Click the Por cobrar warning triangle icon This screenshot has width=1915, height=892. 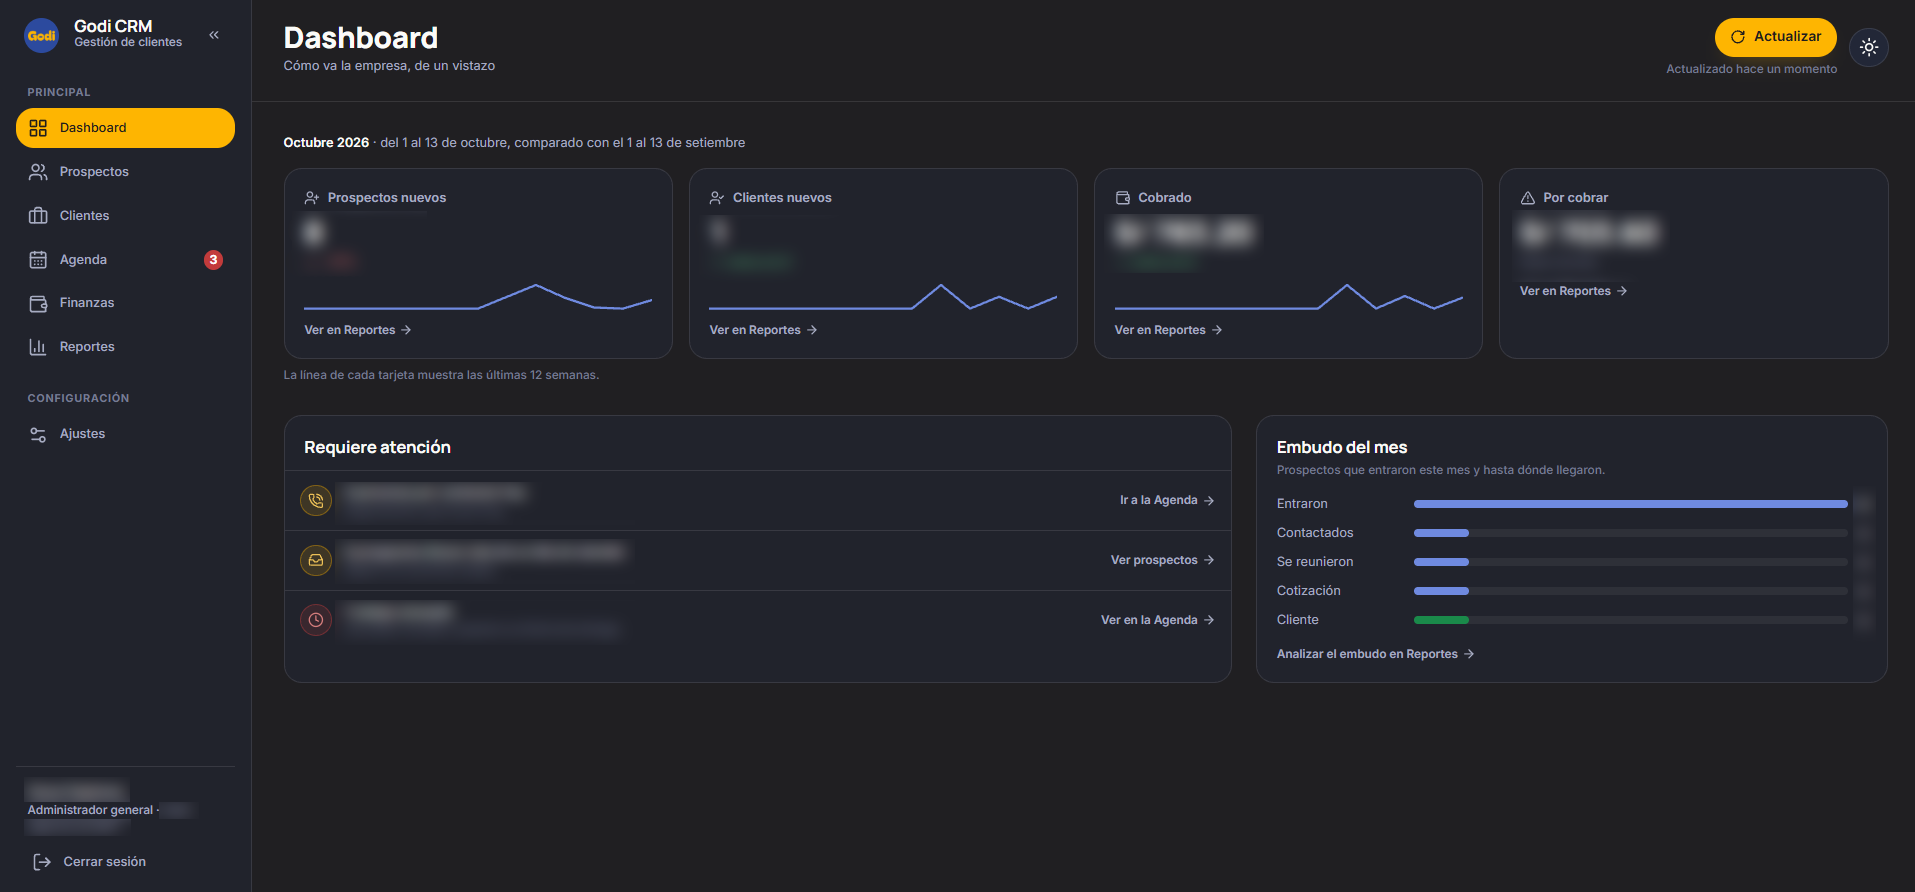[1527, 198]
